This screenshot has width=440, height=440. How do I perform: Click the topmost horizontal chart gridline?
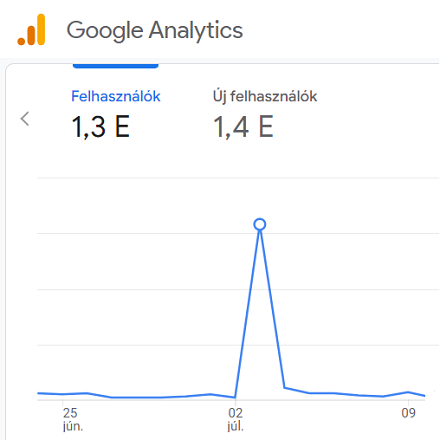[x=238, y=178]
